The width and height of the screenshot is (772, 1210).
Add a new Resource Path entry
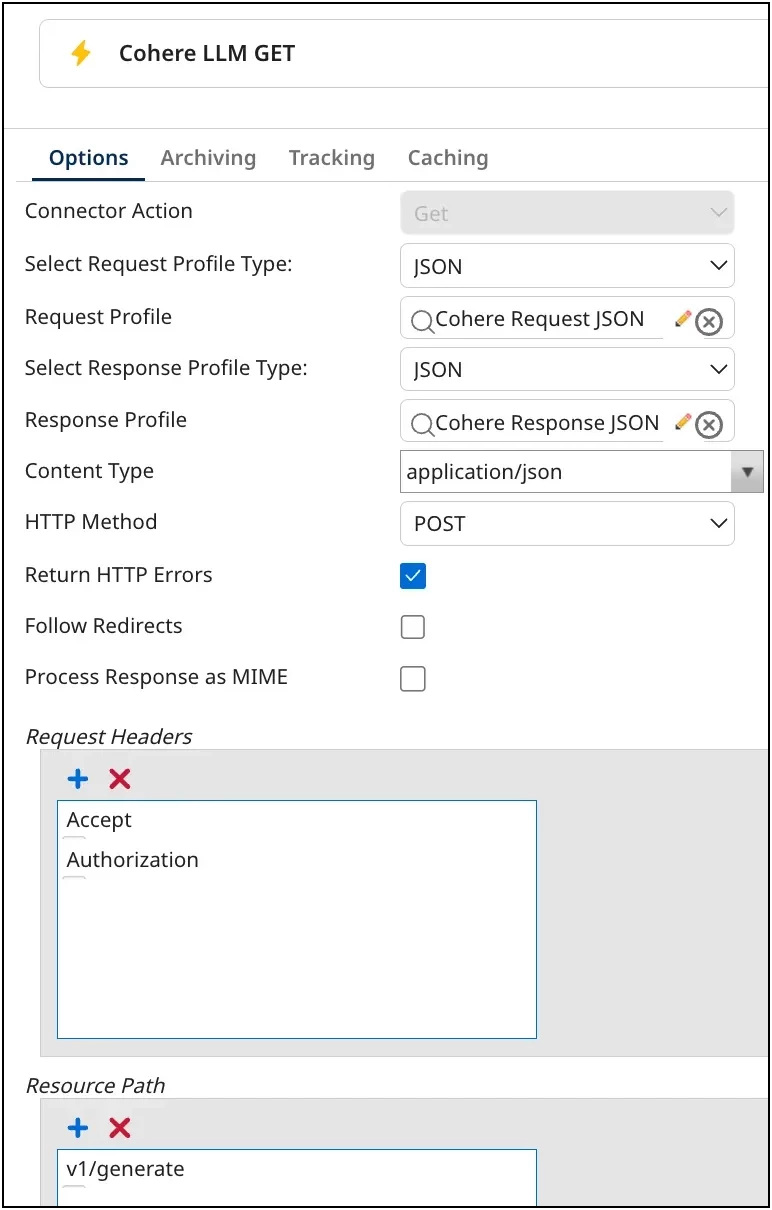point(78,1128)
